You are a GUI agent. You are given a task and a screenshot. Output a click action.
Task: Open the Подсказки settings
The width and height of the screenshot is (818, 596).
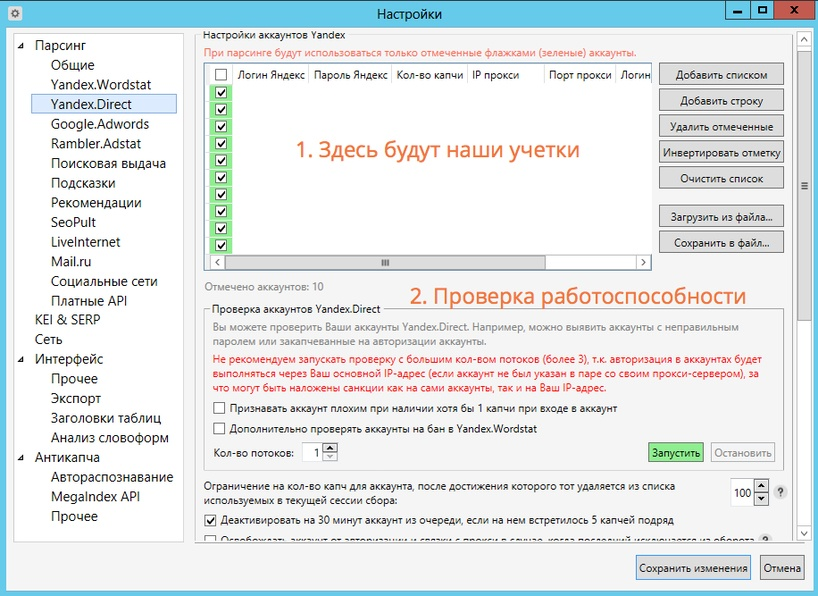tap(83, 183)
